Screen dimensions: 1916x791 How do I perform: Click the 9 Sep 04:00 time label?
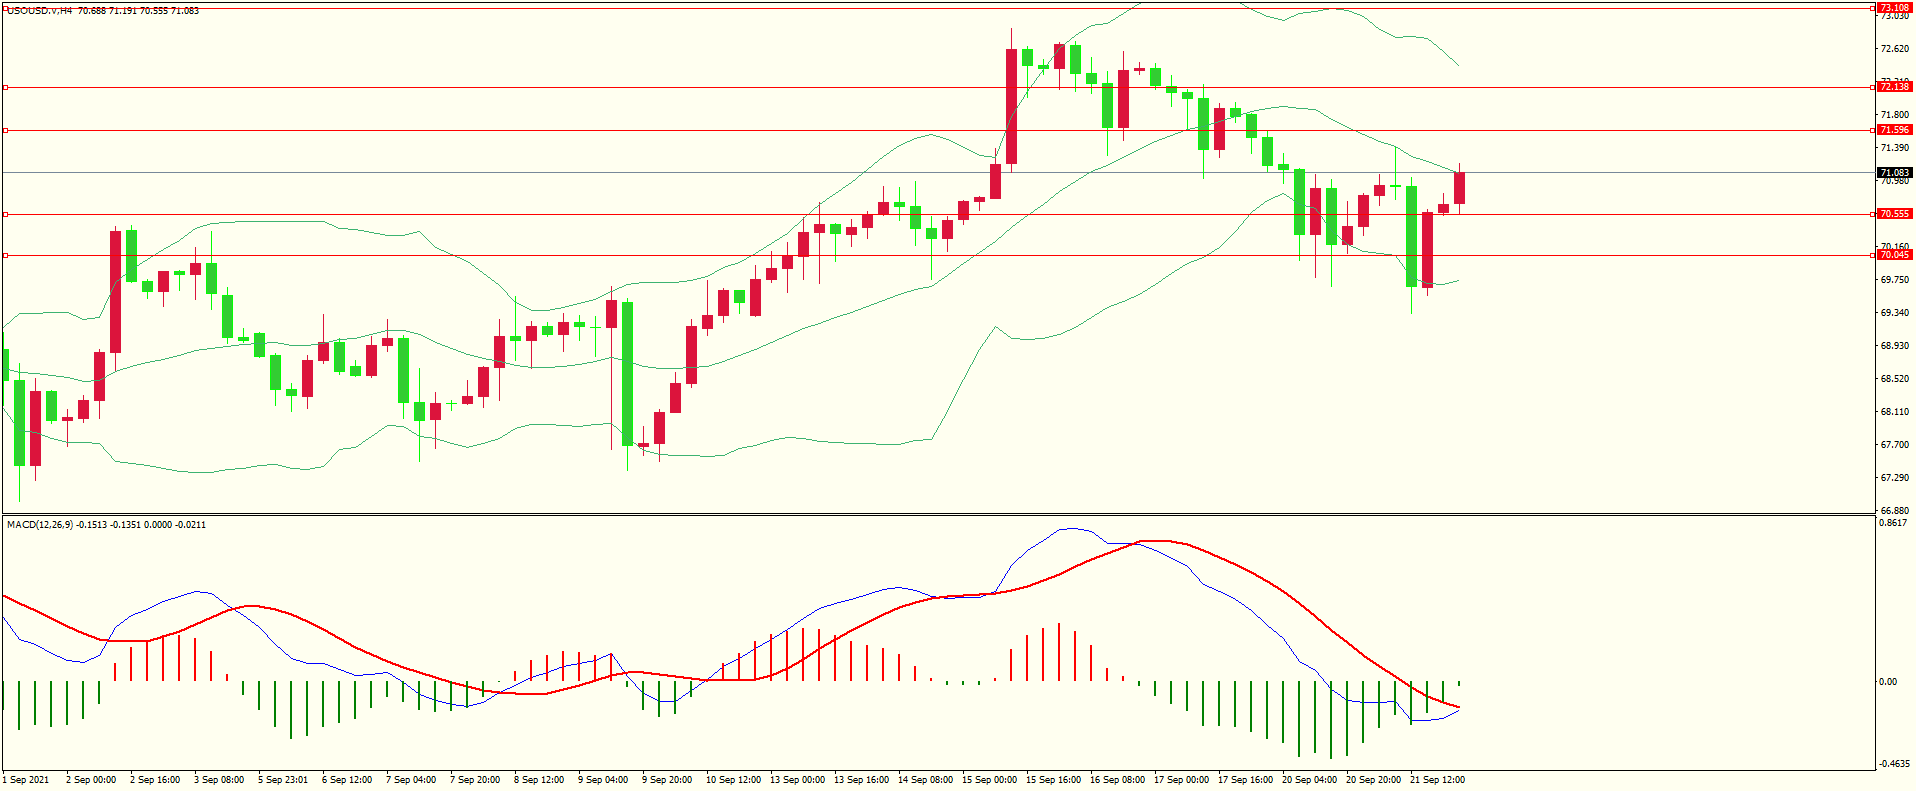(603, 780)
